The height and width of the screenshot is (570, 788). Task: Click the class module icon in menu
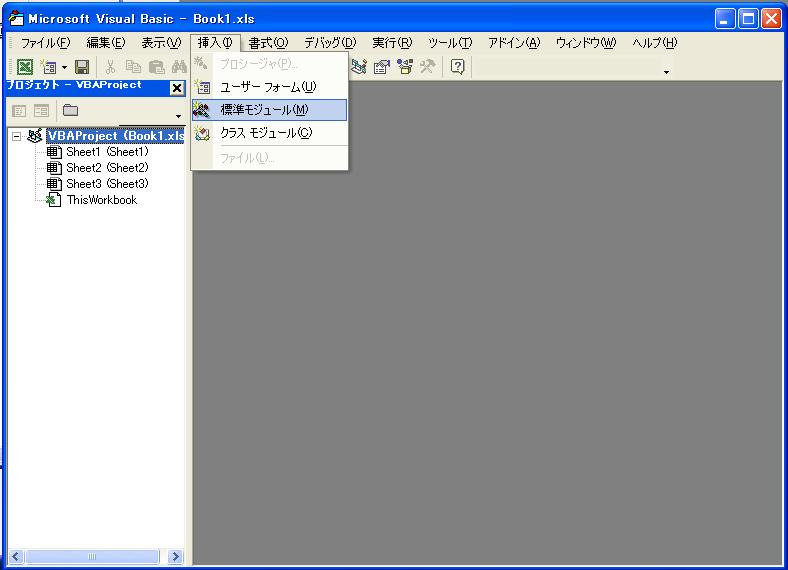click(202, 133)
